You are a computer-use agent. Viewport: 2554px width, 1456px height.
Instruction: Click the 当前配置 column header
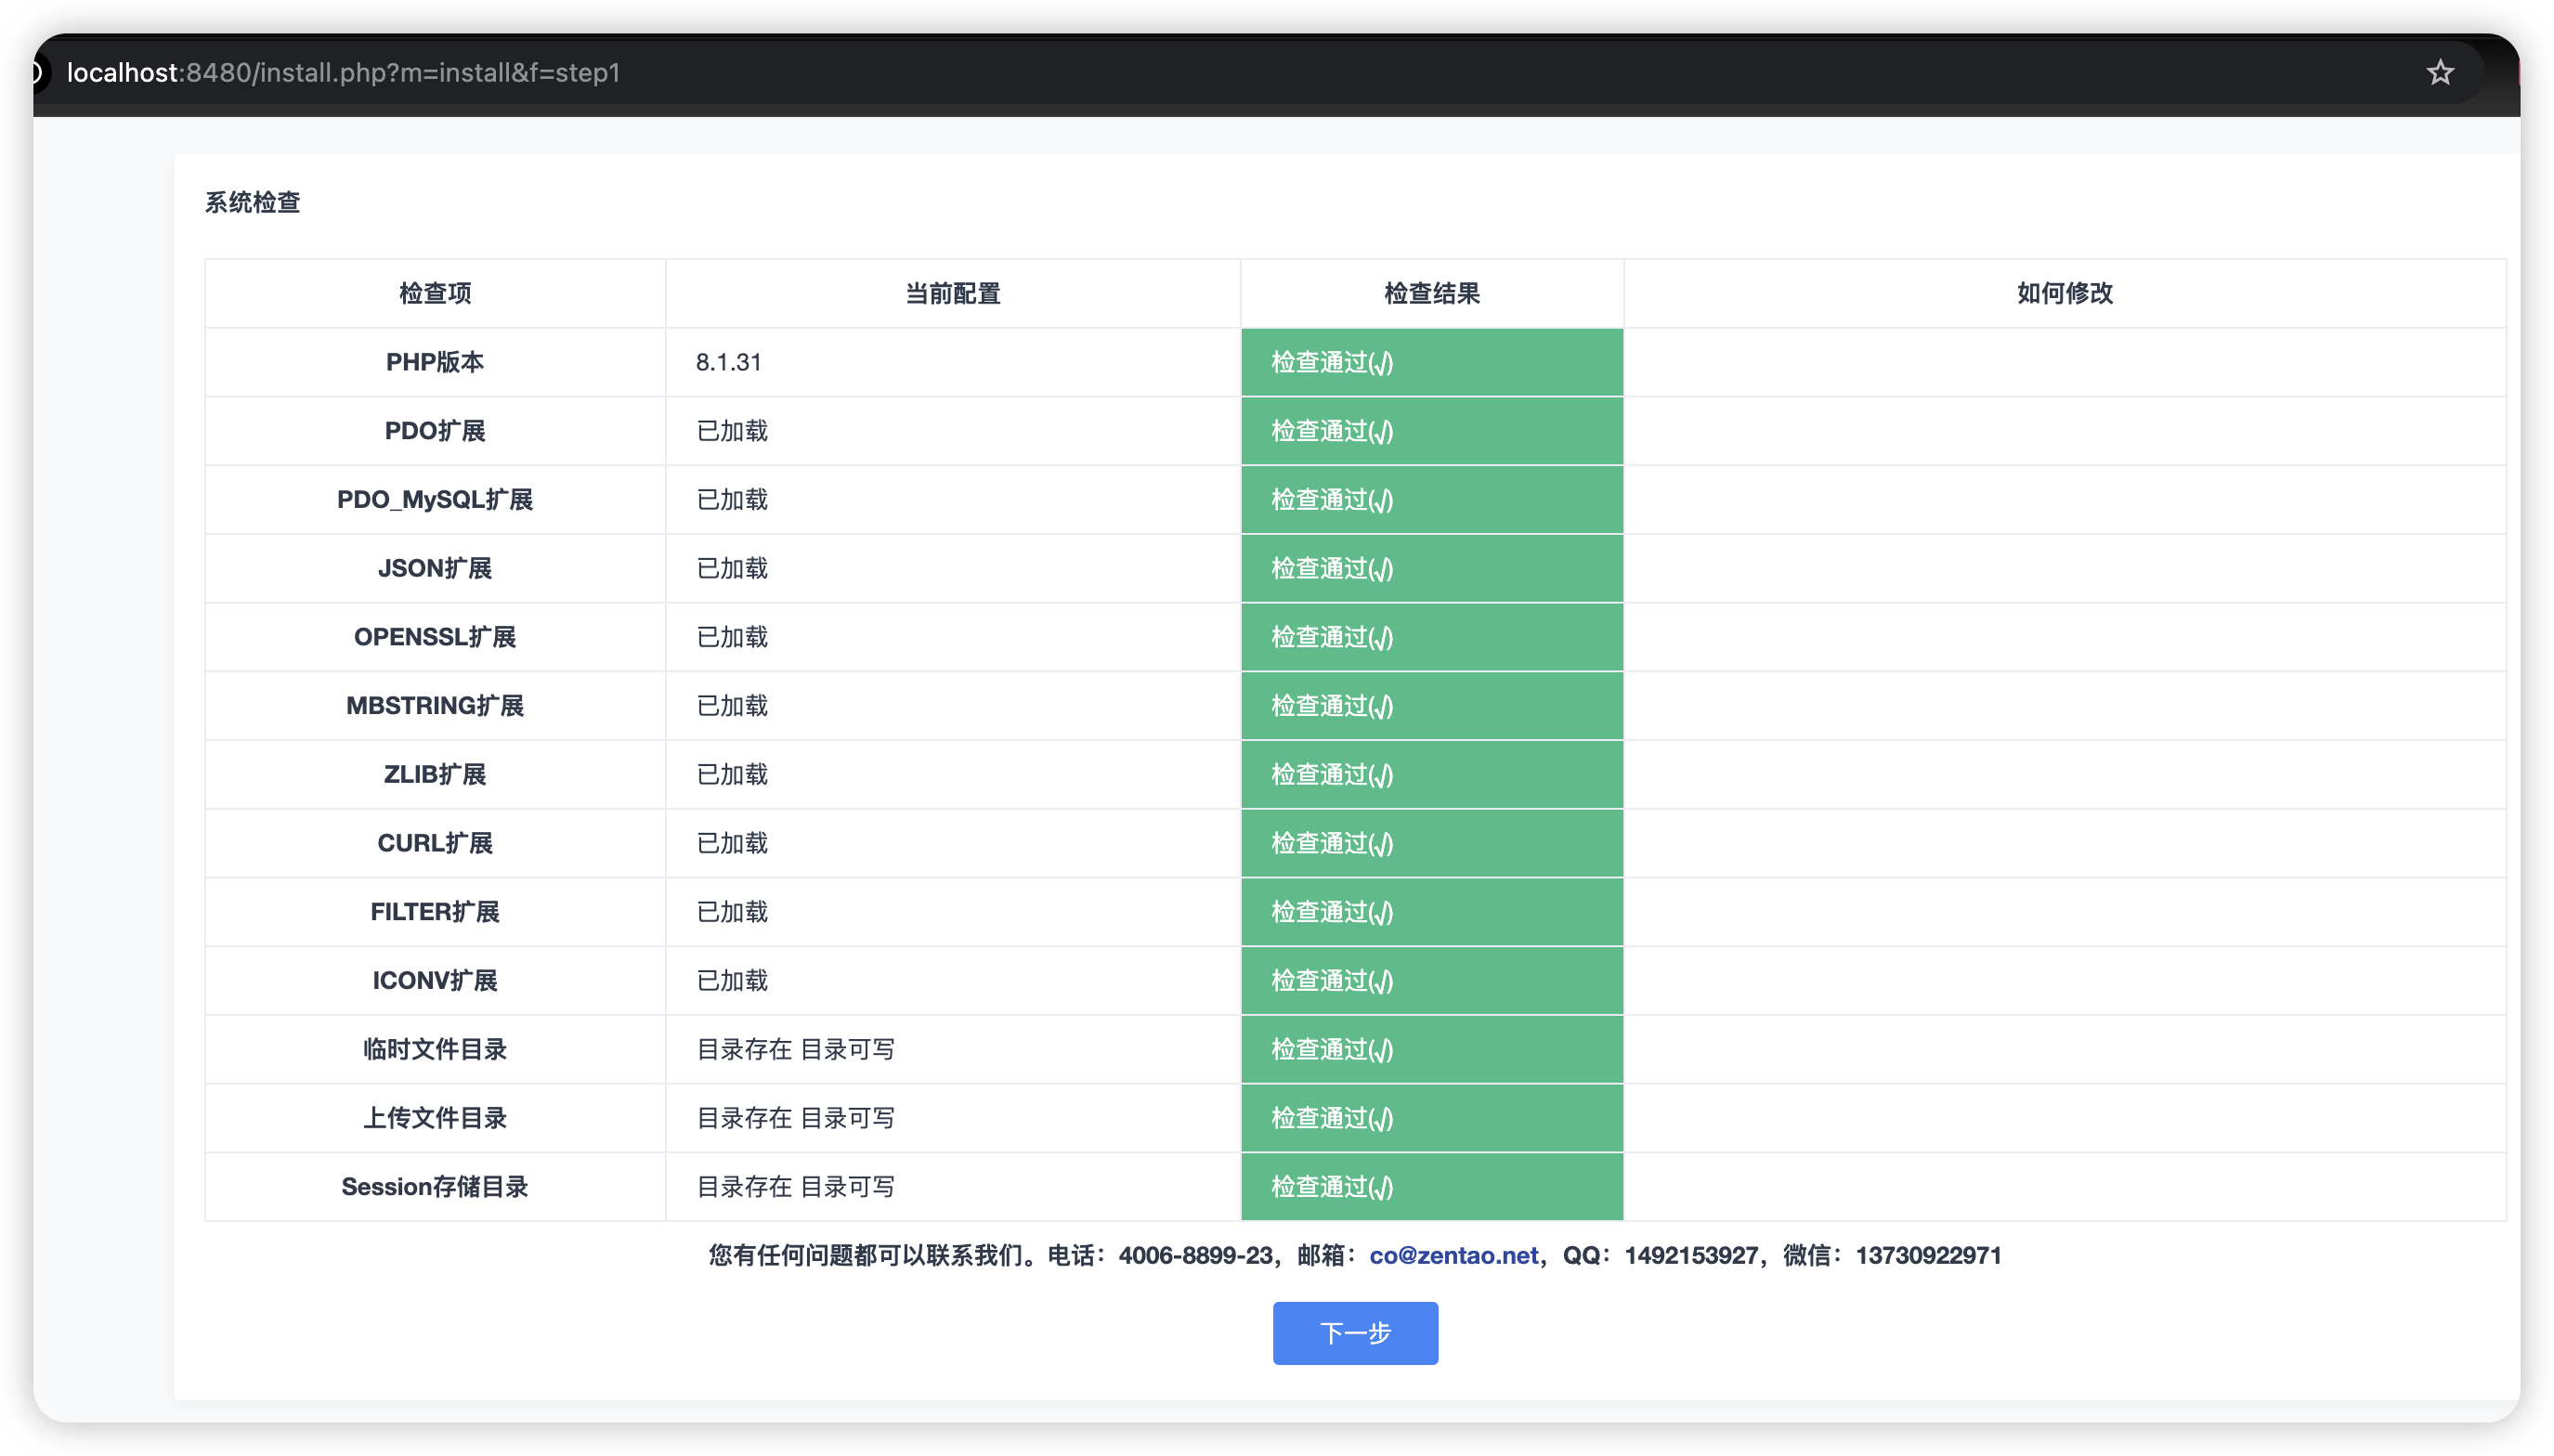952,293
